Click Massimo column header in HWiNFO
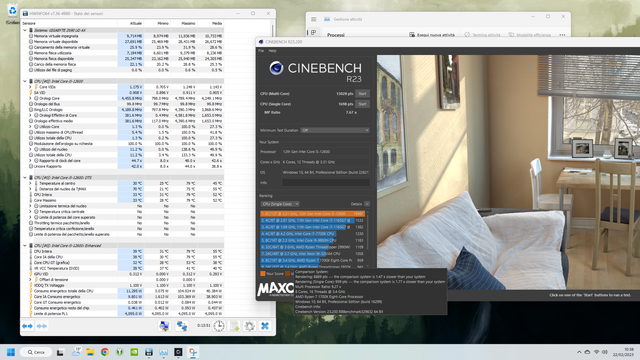The image size is (640, 360). [x=188, y=23]
